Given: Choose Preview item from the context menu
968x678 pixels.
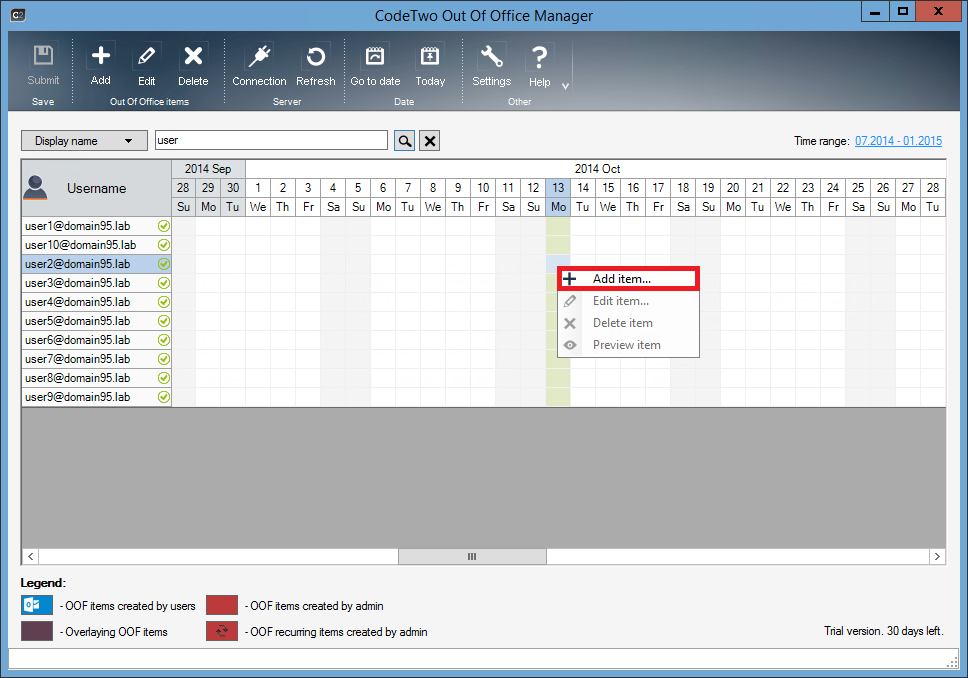Looking at the screenshot, I should coord(628,345).
